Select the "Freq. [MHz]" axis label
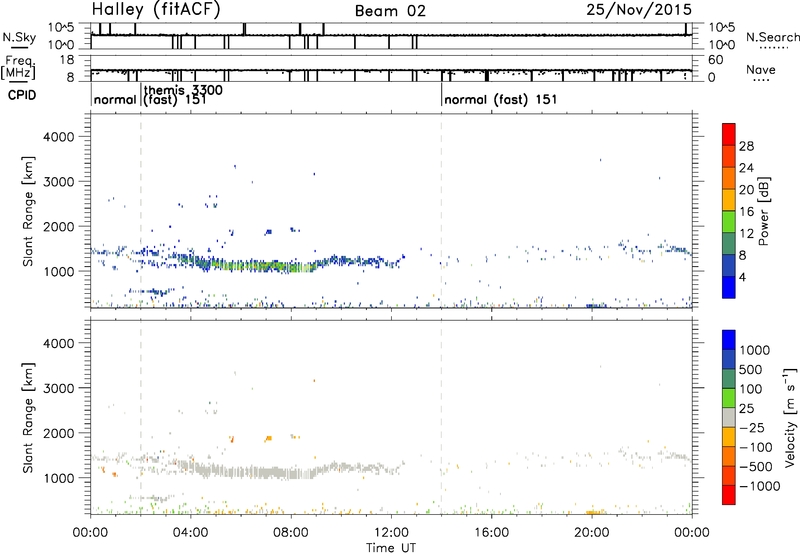Screen dimensions: 800x554 coord(19,68)
